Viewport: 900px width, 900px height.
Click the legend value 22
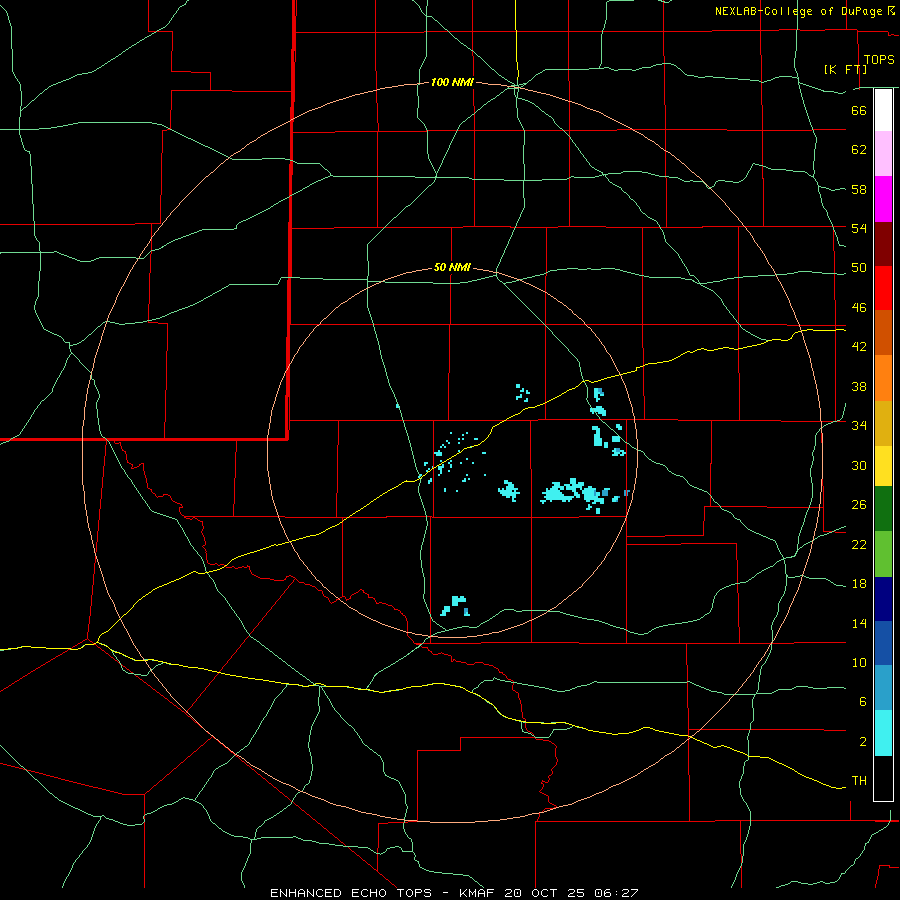click(859, 544)
